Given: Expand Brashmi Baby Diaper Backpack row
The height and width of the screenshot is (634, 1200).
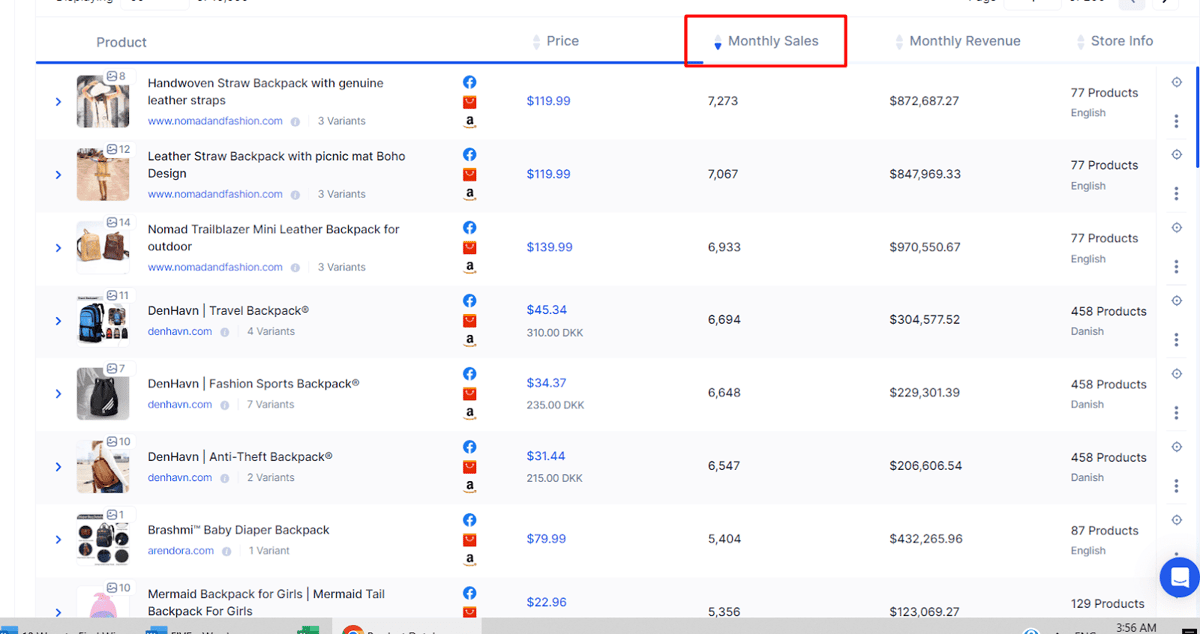Looking at the screenshot, I should 58,540.
